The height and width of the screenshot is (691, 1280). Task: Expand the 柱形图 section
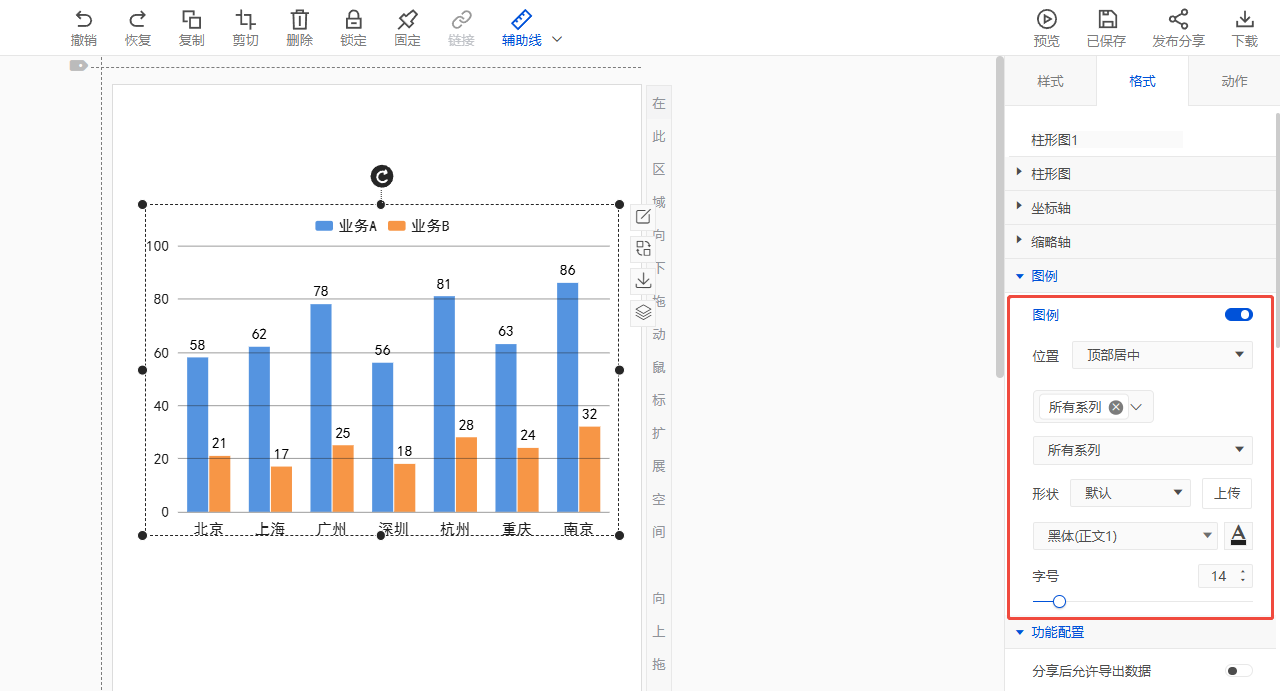pyautogui.click(x=1140, y=174)
